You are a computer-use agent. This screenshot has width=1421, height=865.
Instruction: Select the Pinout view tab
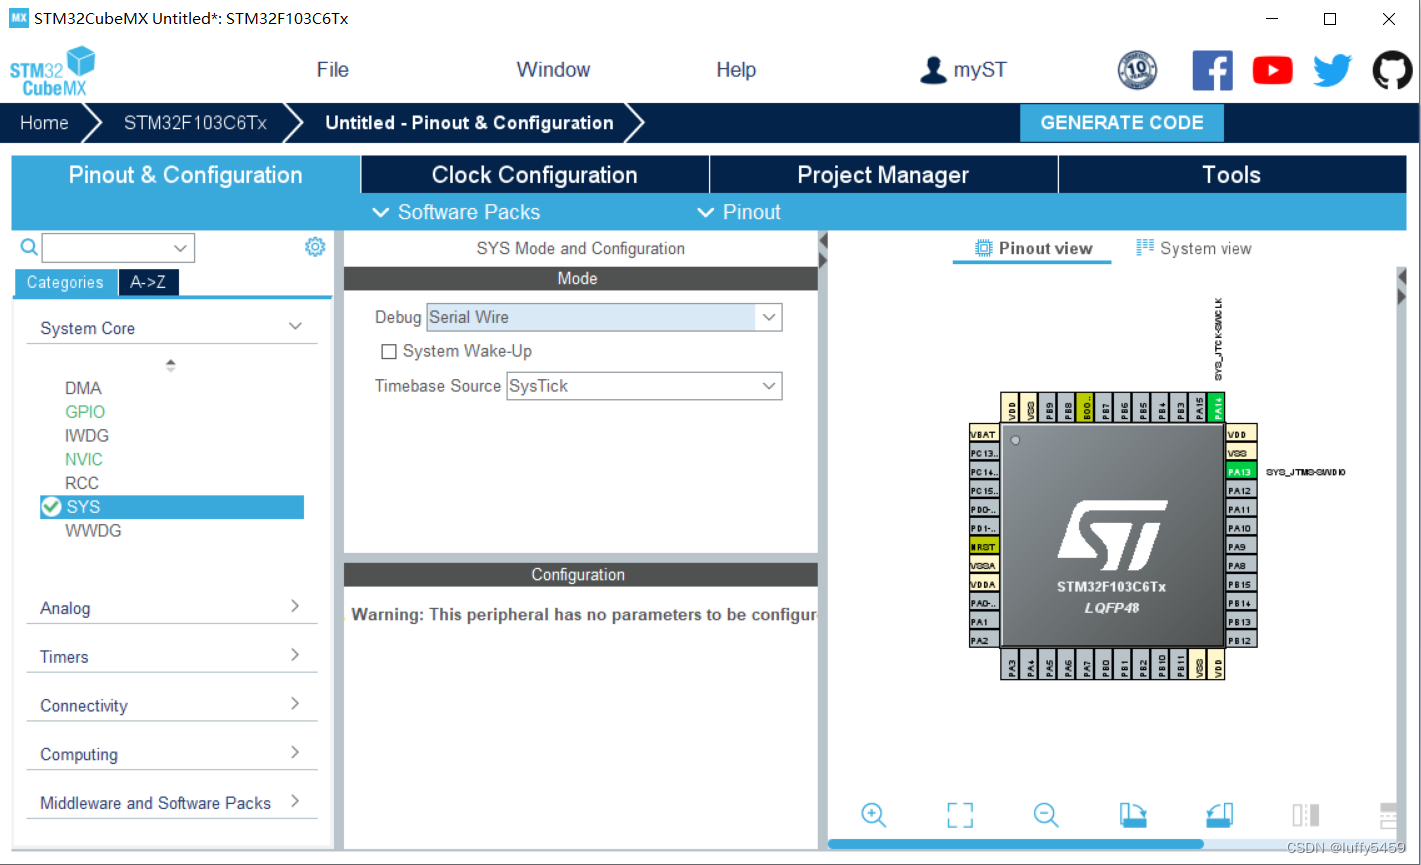point(1033,249)
